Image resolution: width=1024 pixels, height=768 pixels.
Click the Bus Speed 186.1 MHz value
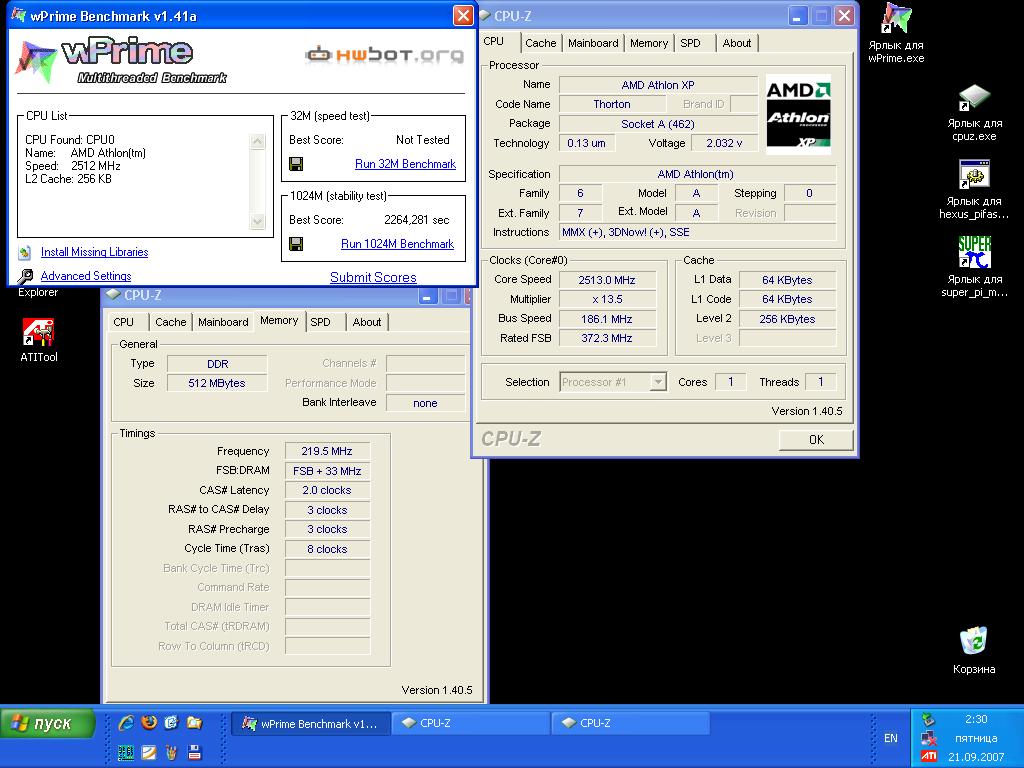[x=607, y=319]
